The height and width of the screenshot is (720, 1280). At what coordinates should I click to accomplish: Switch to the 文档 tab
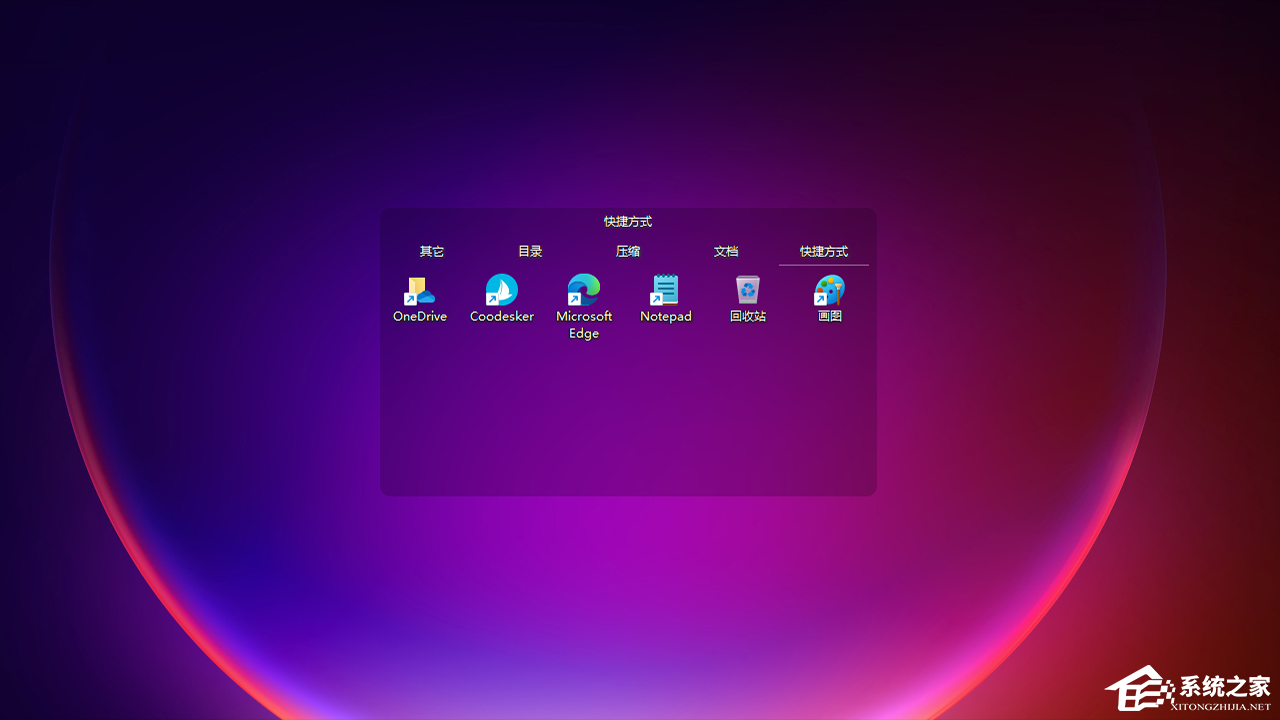coord(726,252)
